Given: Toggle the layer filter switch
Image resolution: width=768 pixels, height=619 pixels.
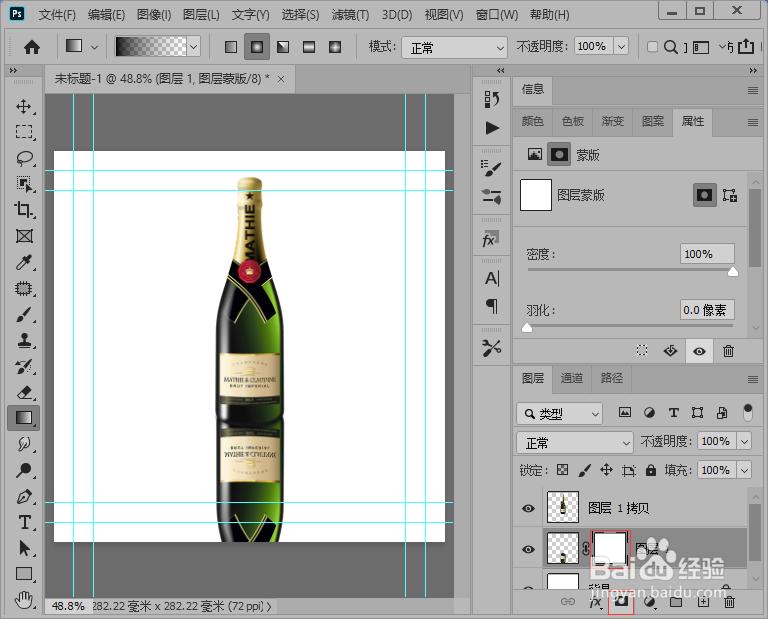Looking at the screenshot, I should (747, 412).
